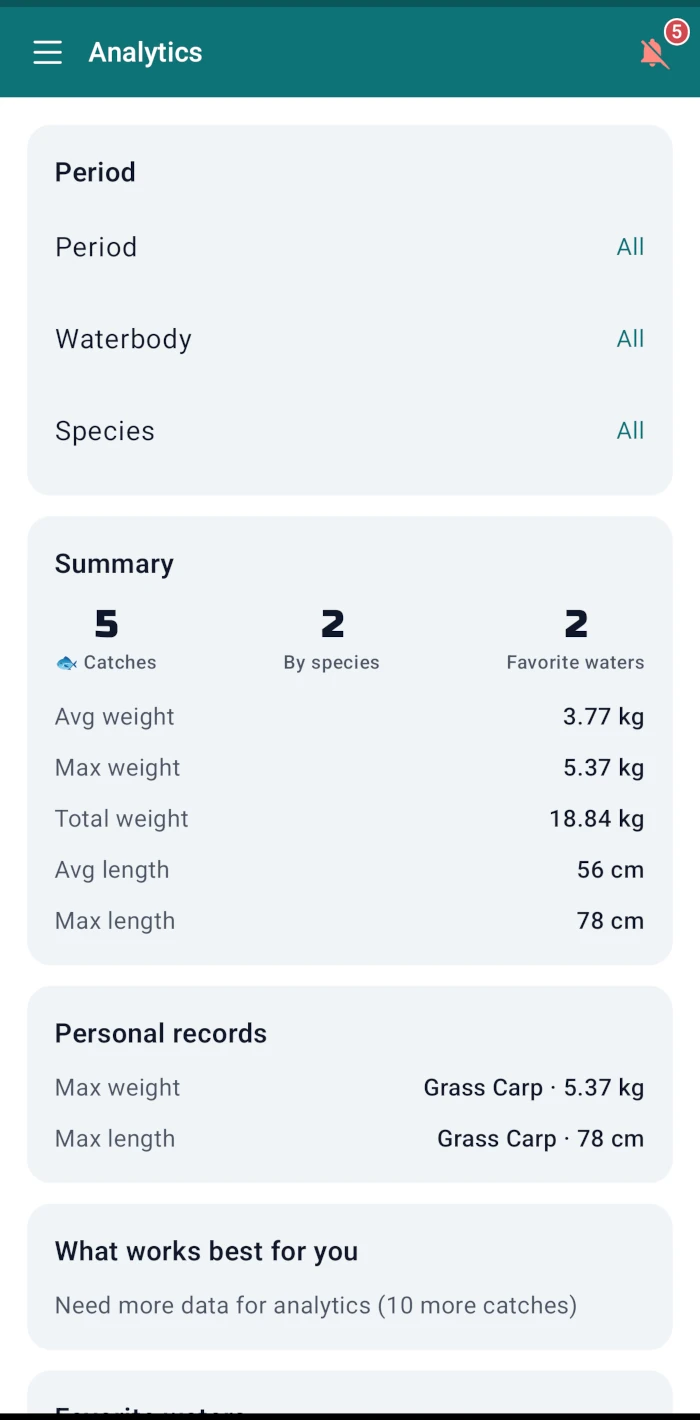
Task: Select the Total weight 18.84 kg row
Action: (x=350, y=819)
